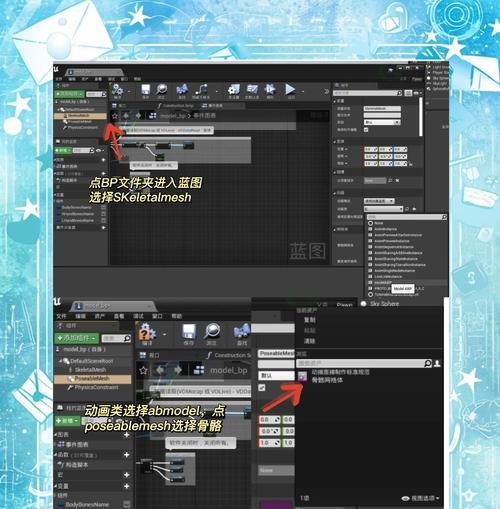Screen dimensions: 500x509
Task: Switch to 视口 tab in lower editor
Action: coord(150,355)
